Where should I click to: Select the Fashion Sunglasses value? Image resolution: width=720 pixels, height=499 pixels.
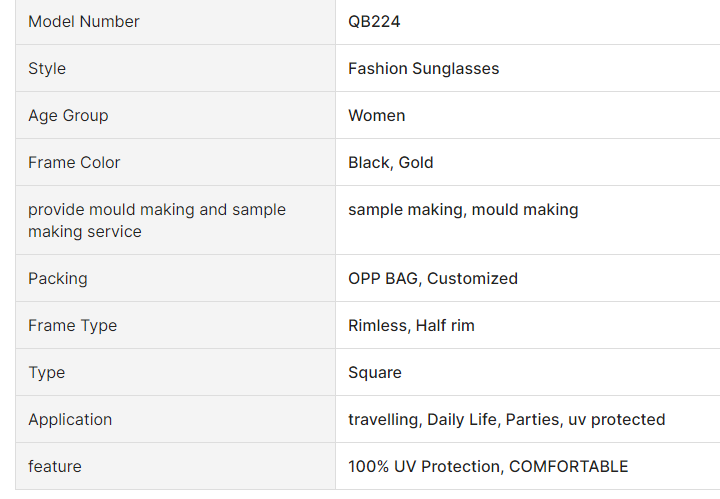(x=423, y=68)
